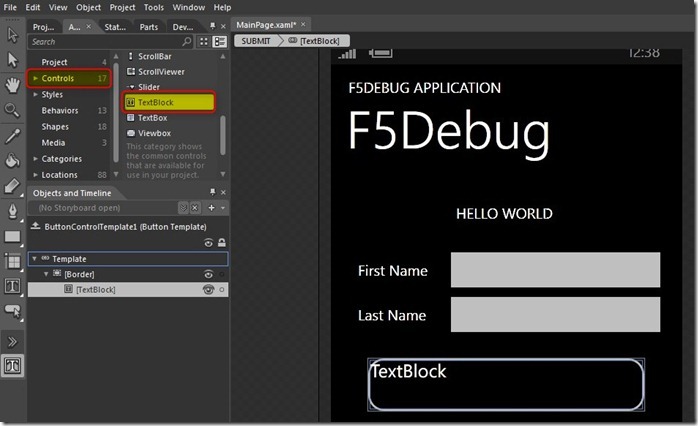Toggle show-all eye in Objects header
698x426 pixels.
[208, 243]
